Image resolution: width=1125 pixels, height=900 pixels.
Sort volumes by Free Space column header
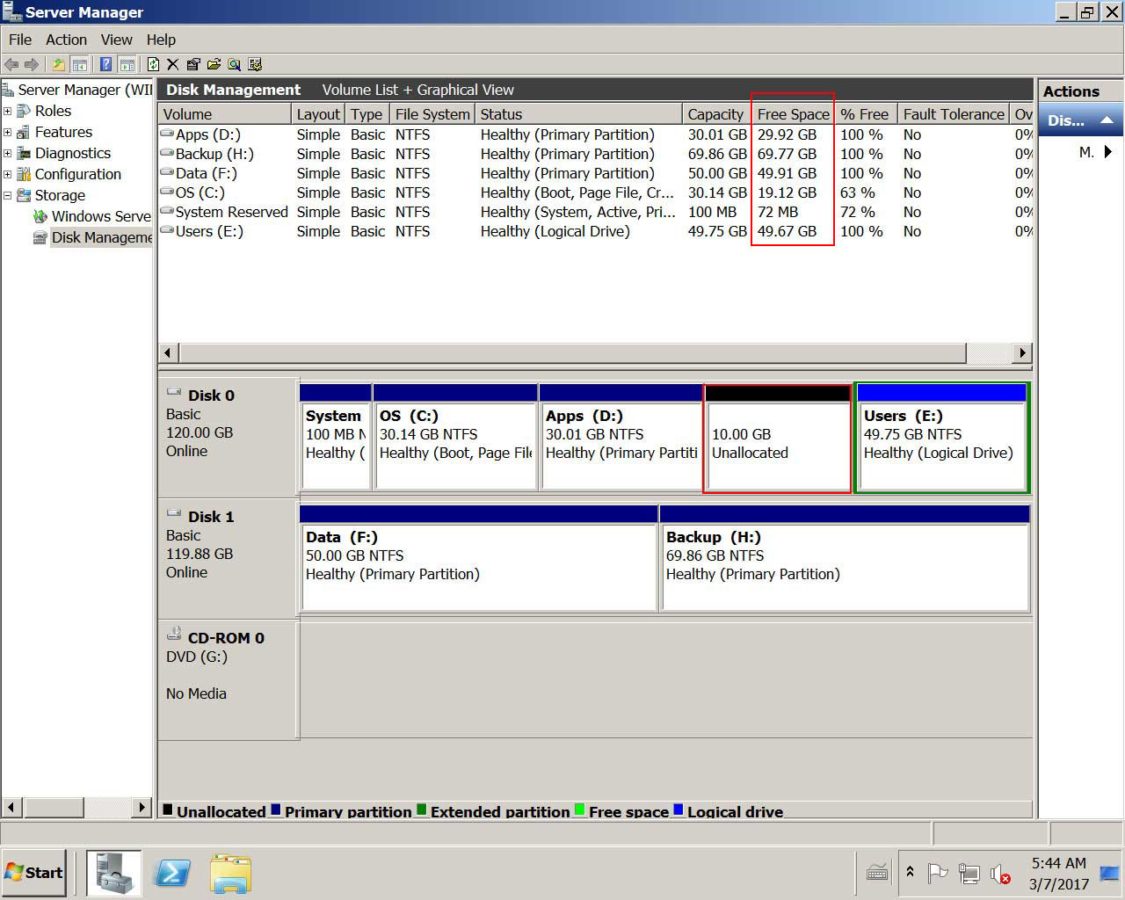pyautogui.click(x=793, y=114)
